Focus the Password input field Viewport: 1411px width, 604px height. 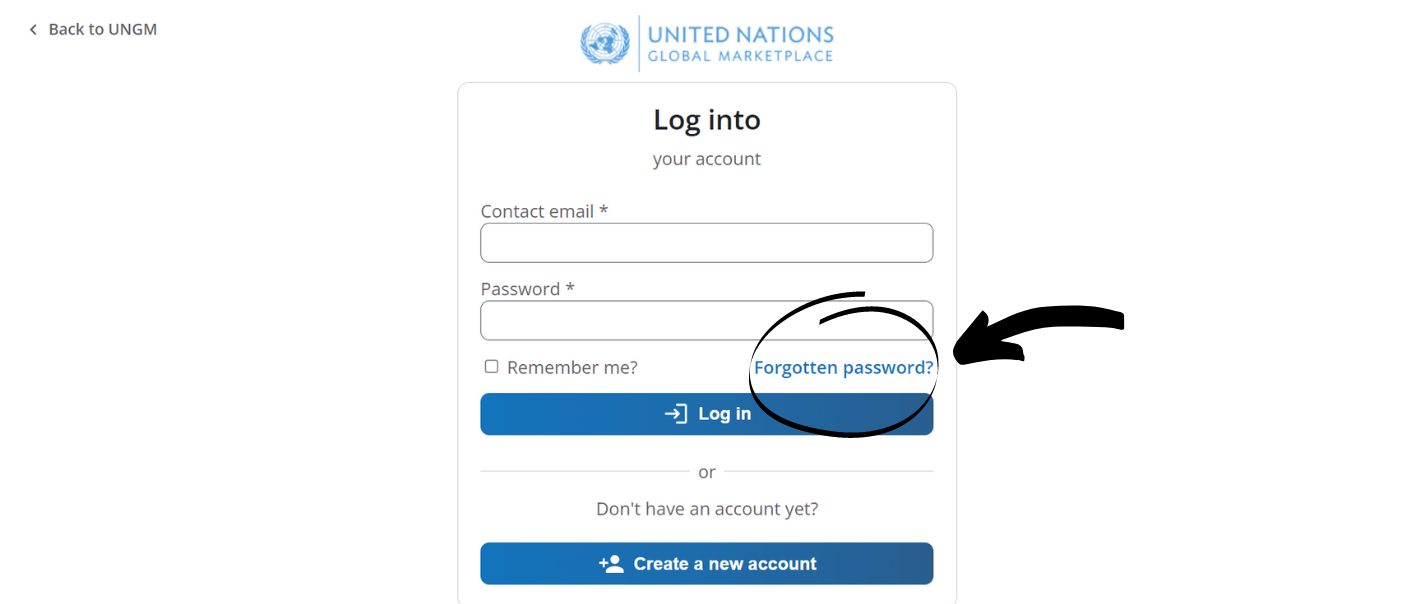[706, 321]
